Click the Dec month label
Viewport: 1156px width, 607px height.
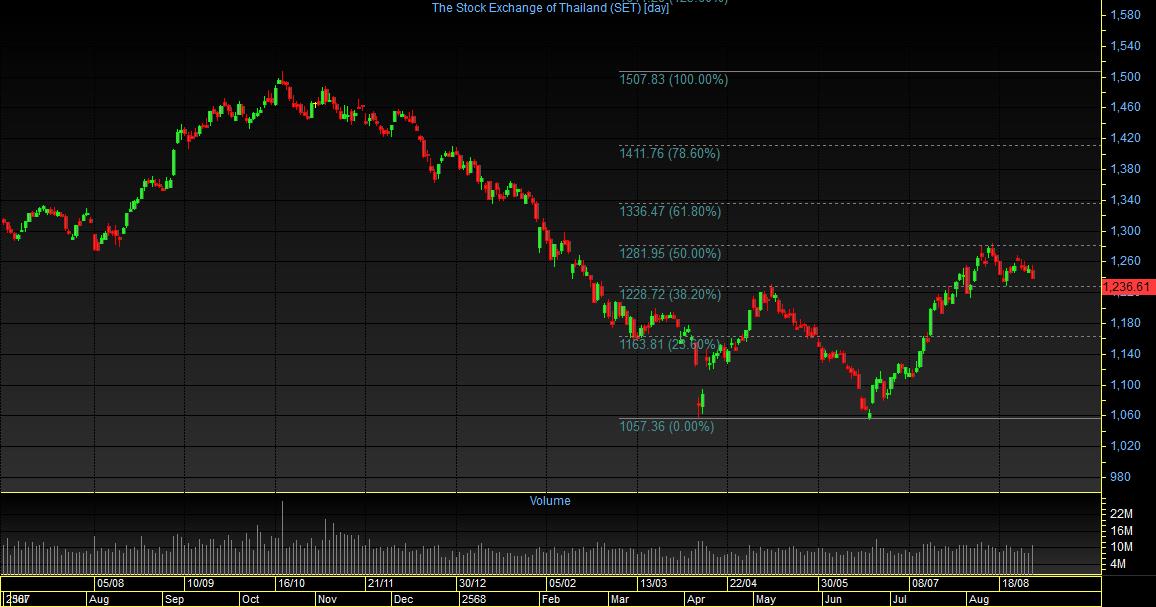[403, 600]
